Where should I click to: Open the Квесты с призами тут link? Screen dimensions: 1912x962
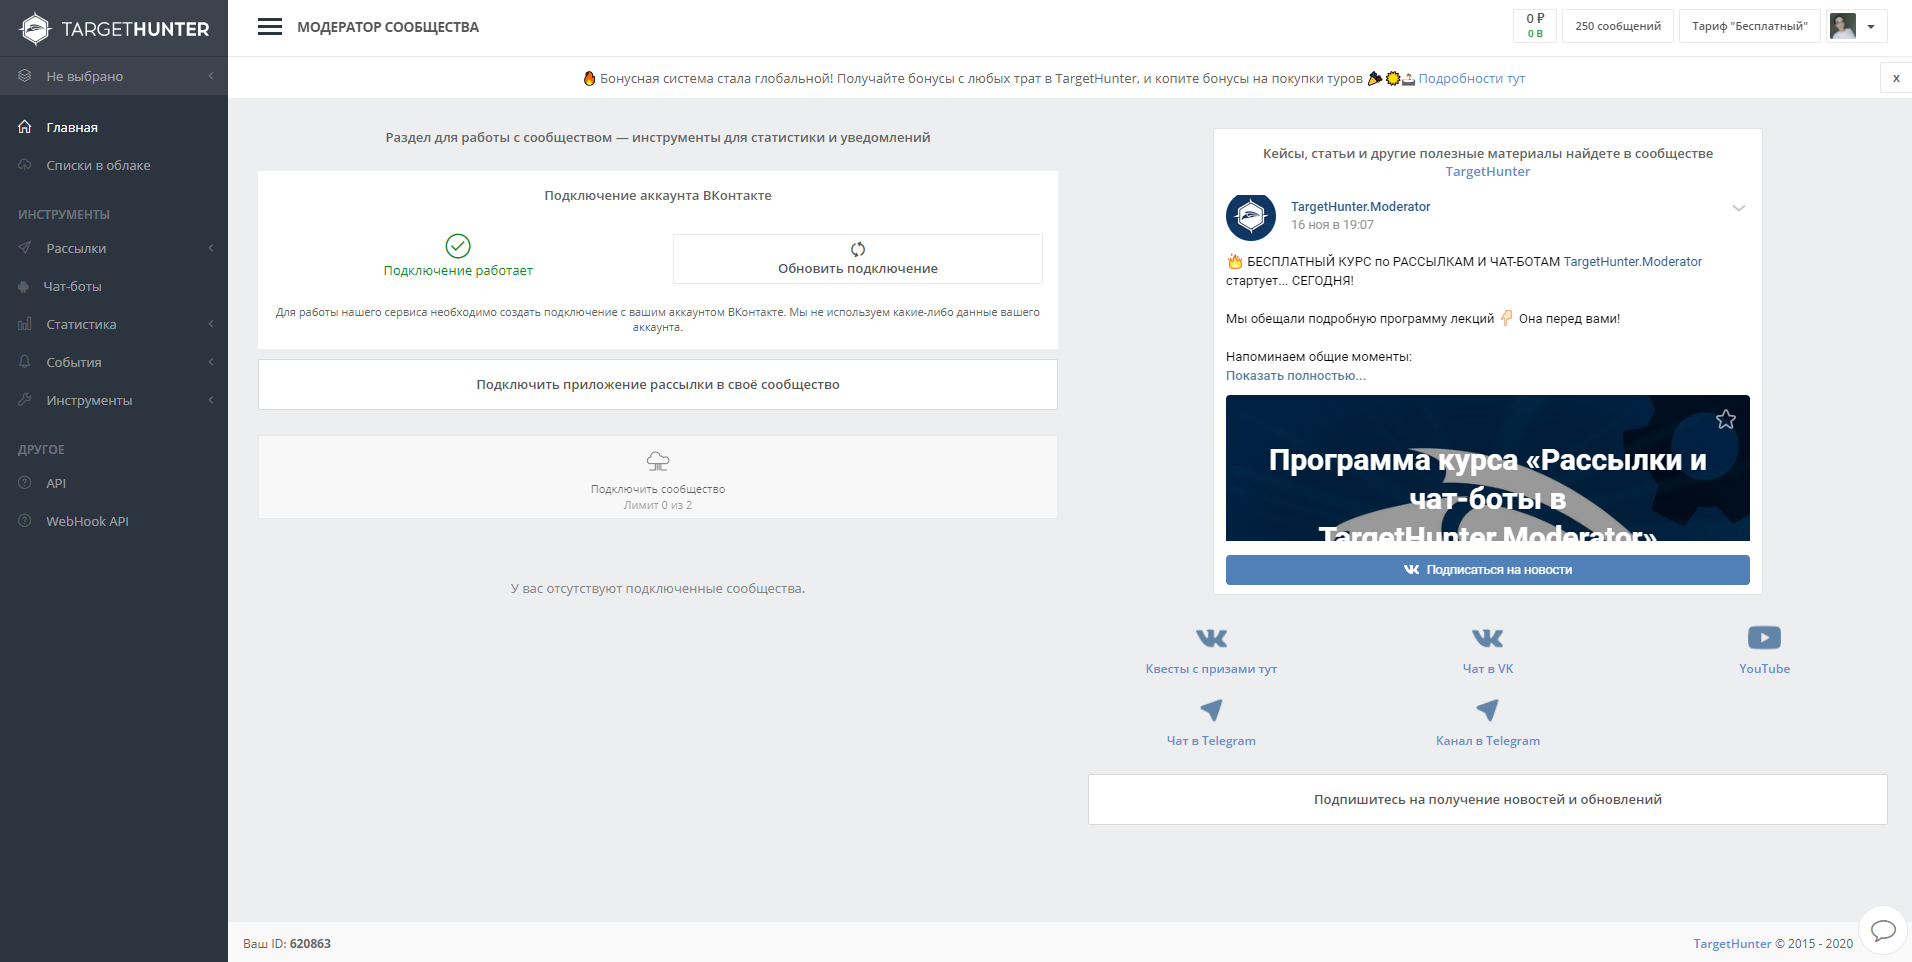pyautogui.click(x=1211, y=669)
